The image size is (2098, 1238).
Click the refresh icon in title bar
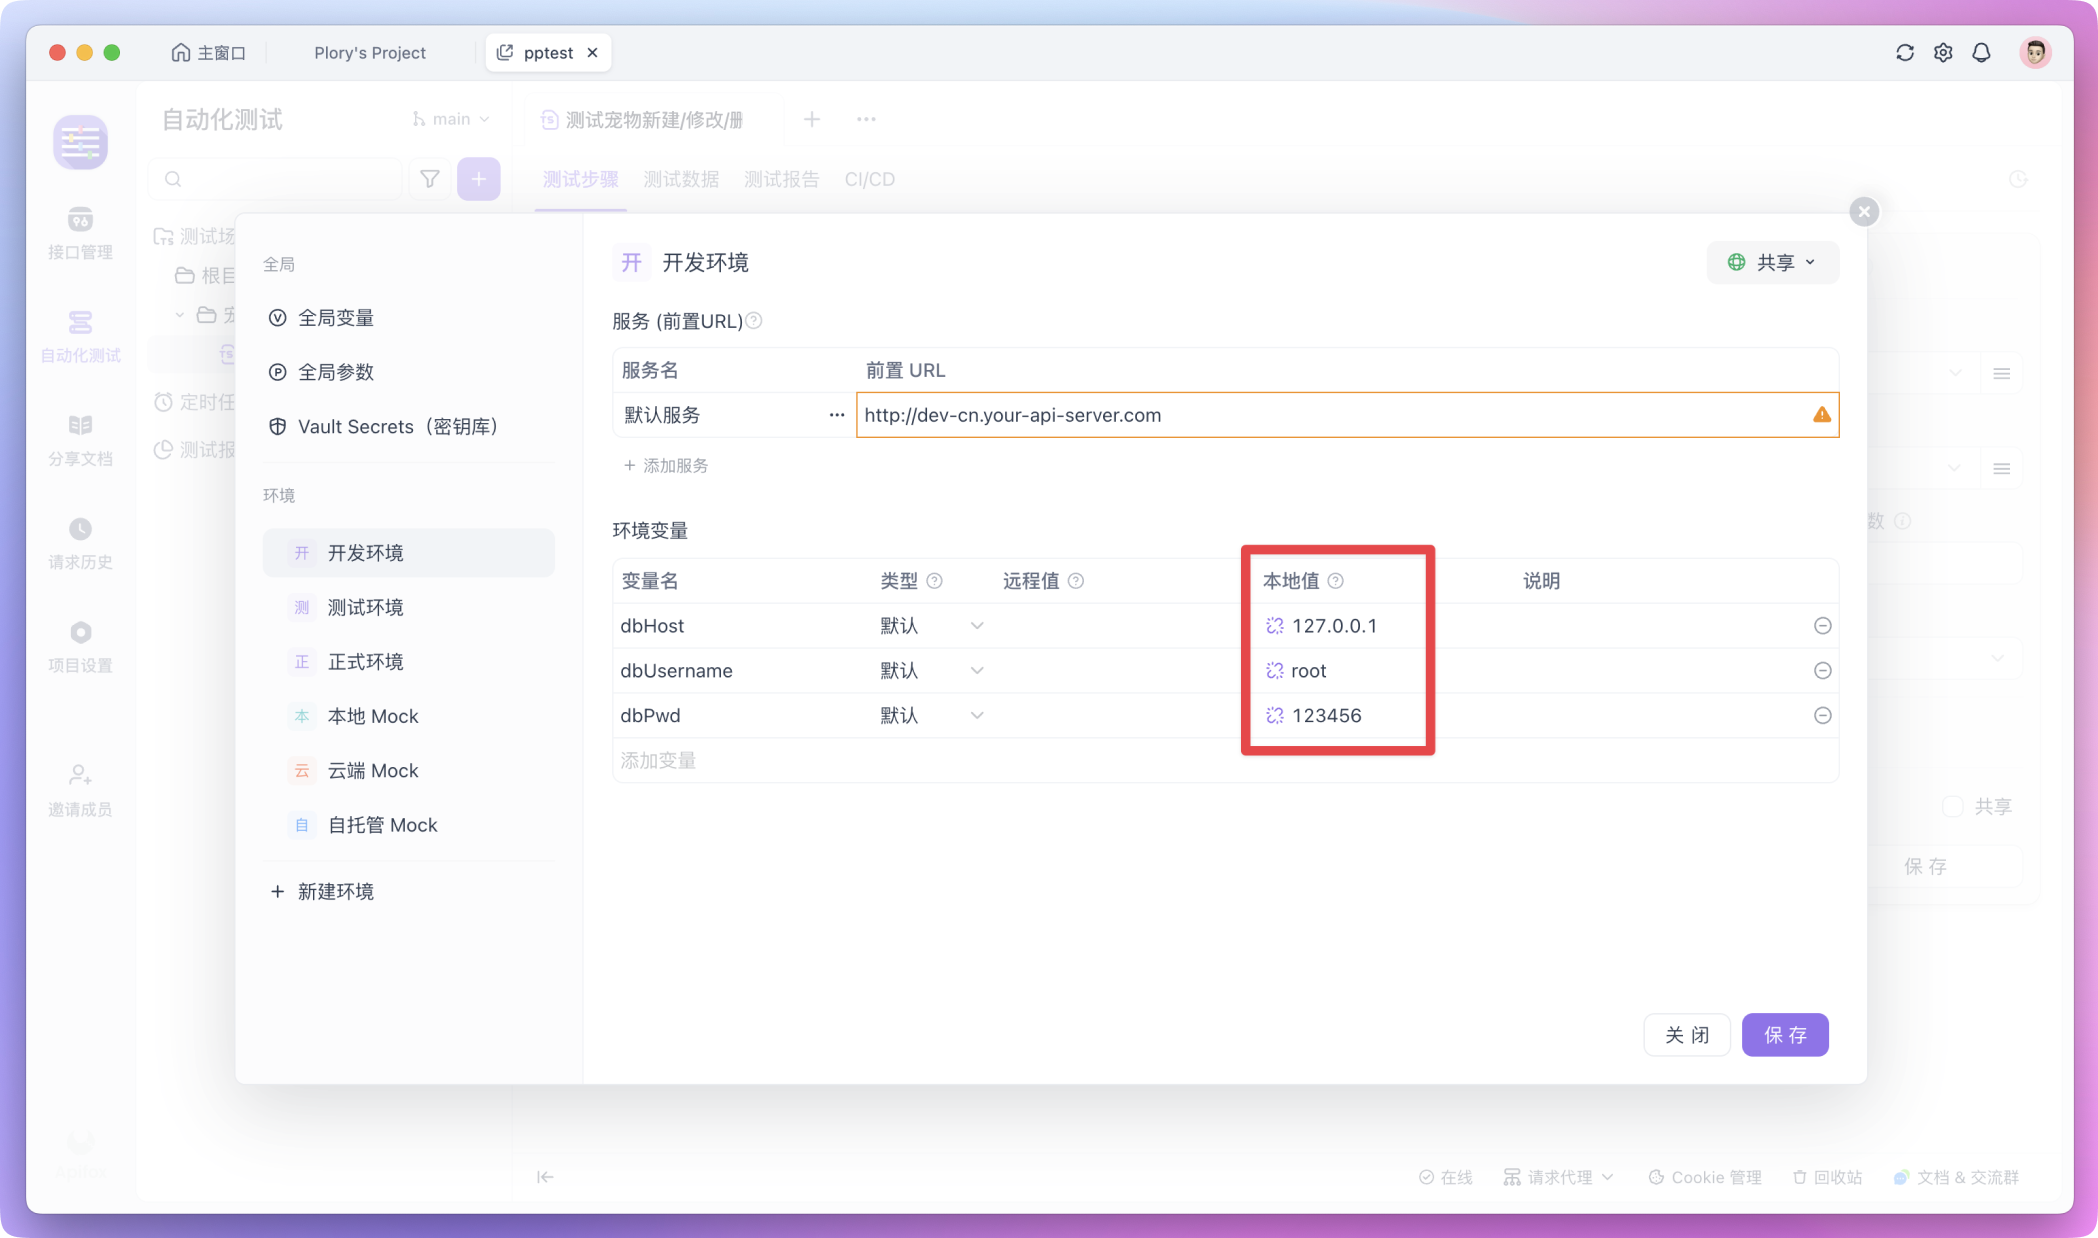coord(1904,53)
